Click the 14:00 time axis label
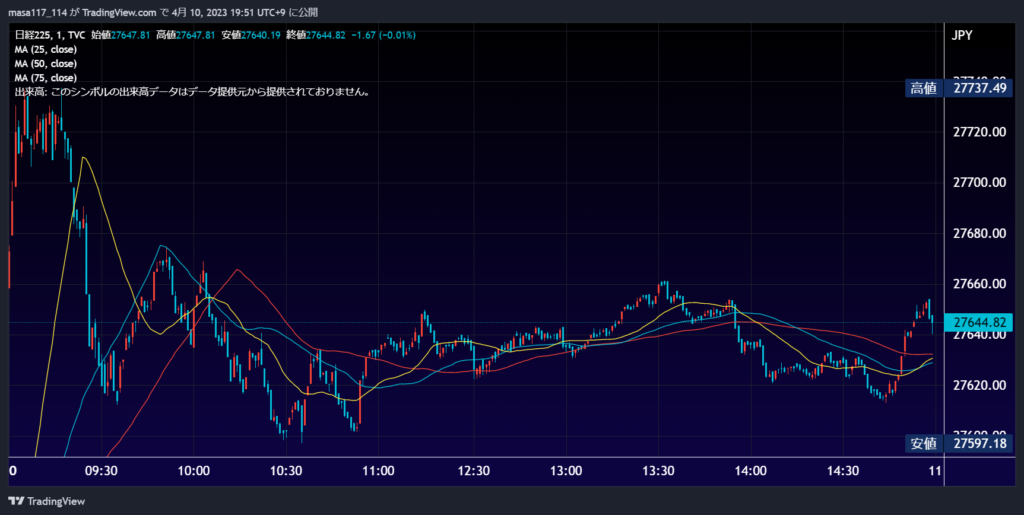Viewport: 1024px width, 515px height. point(750,471)
